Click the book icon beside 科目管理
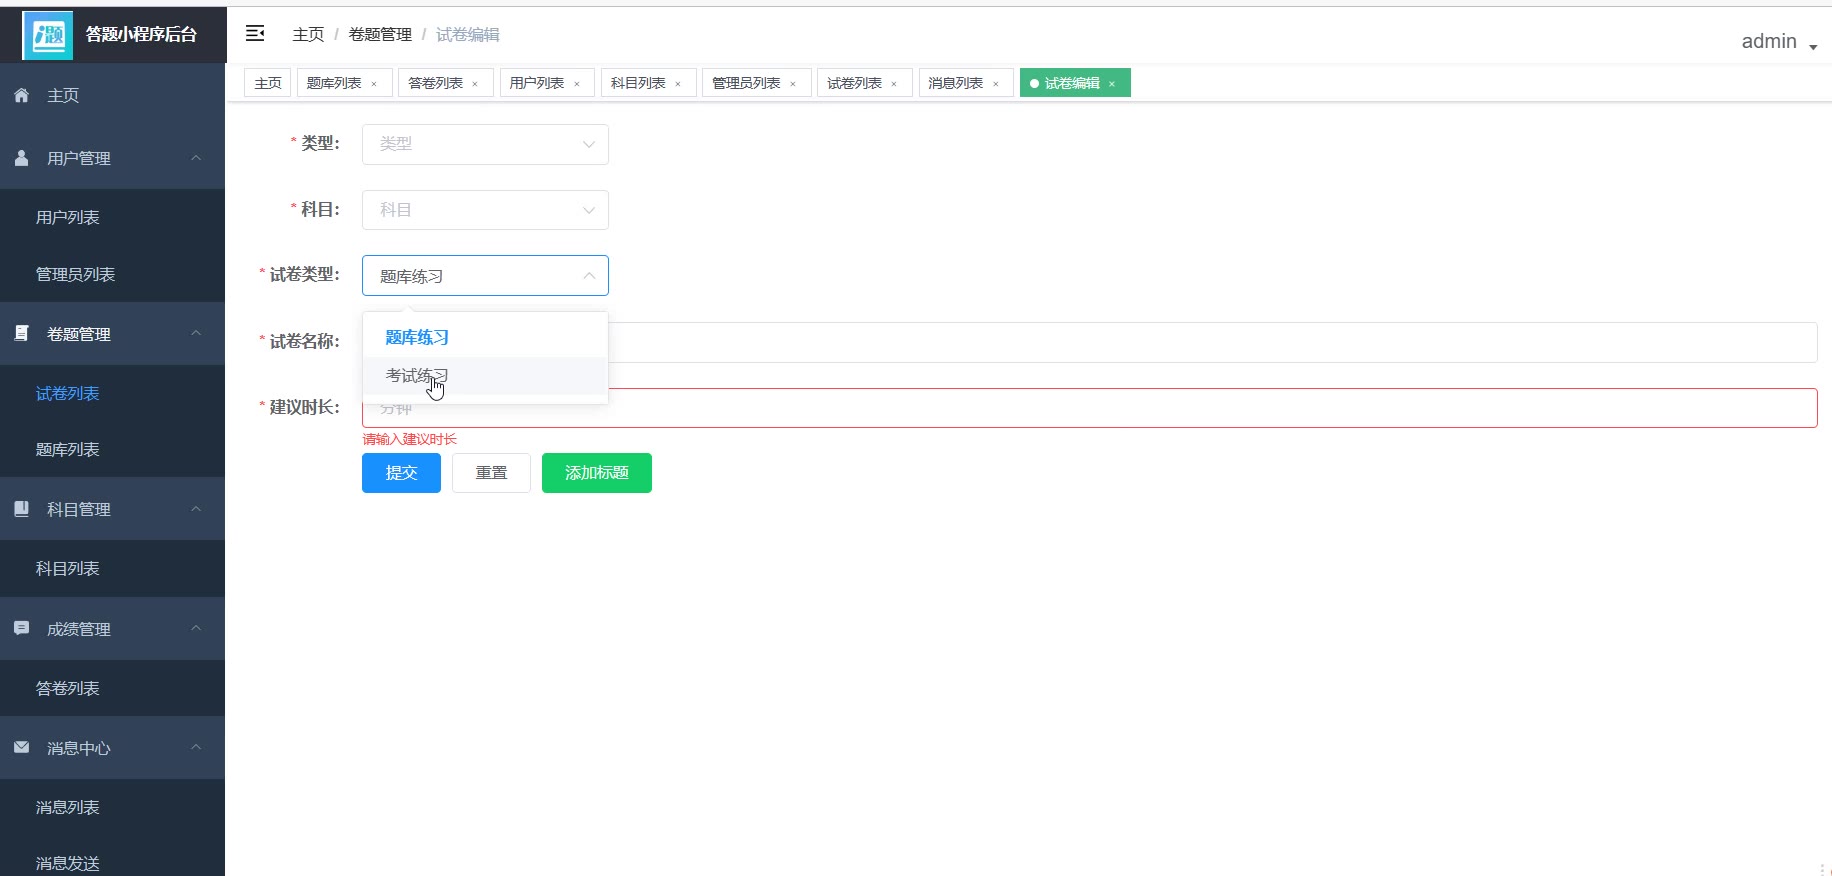Image resolution: width=1832 pixels, height=876 pixels. coord(21,509)
